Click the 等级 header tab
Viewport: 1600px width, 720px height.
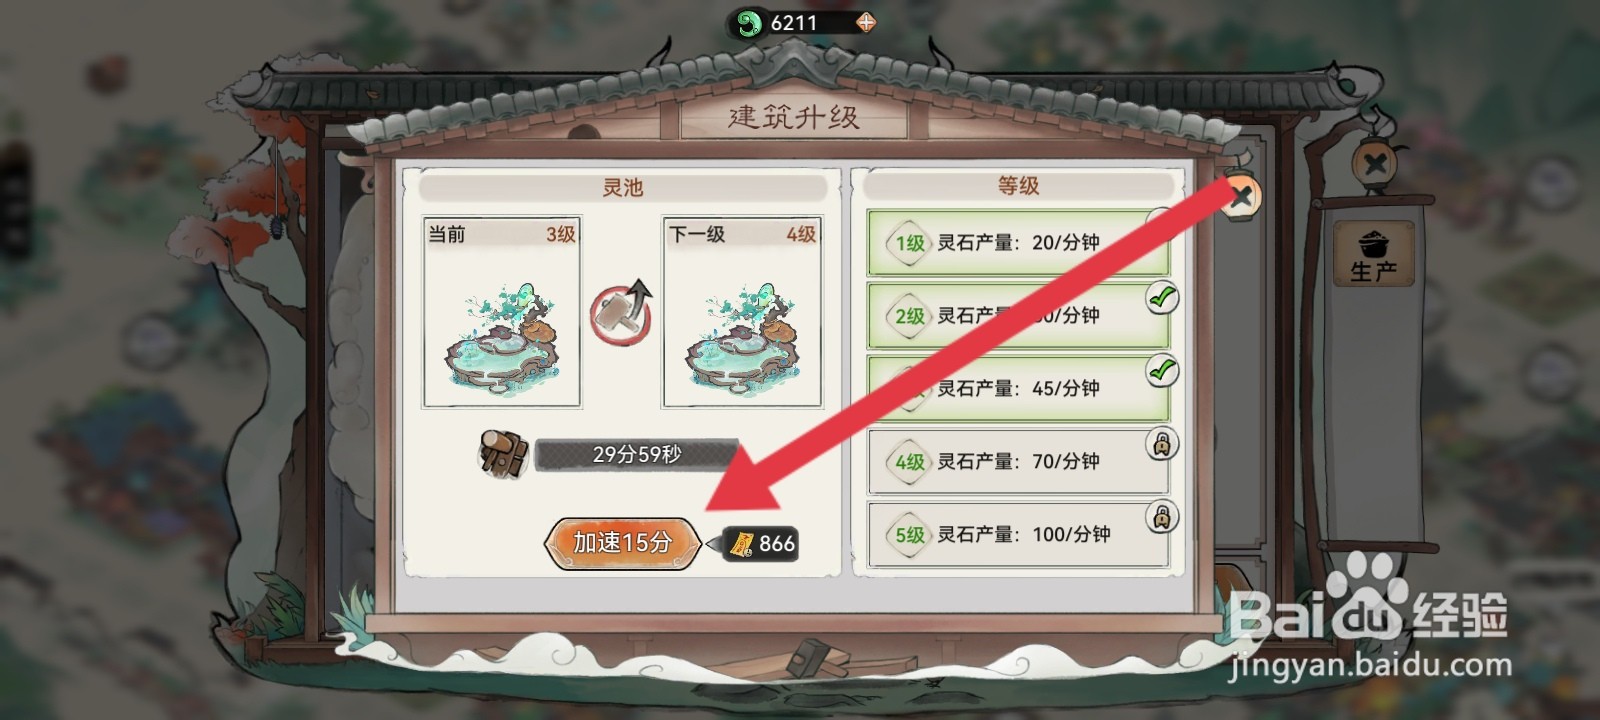tap(1018, 186)
